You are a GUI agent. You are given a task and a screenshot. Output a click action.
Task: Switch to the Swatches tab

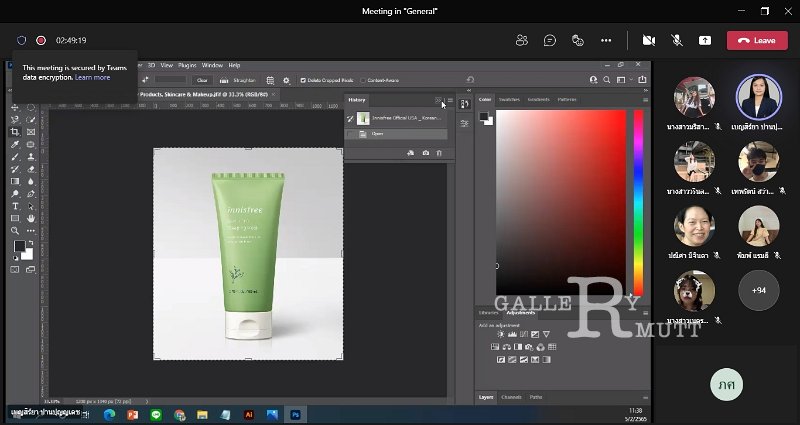[510, 100]
